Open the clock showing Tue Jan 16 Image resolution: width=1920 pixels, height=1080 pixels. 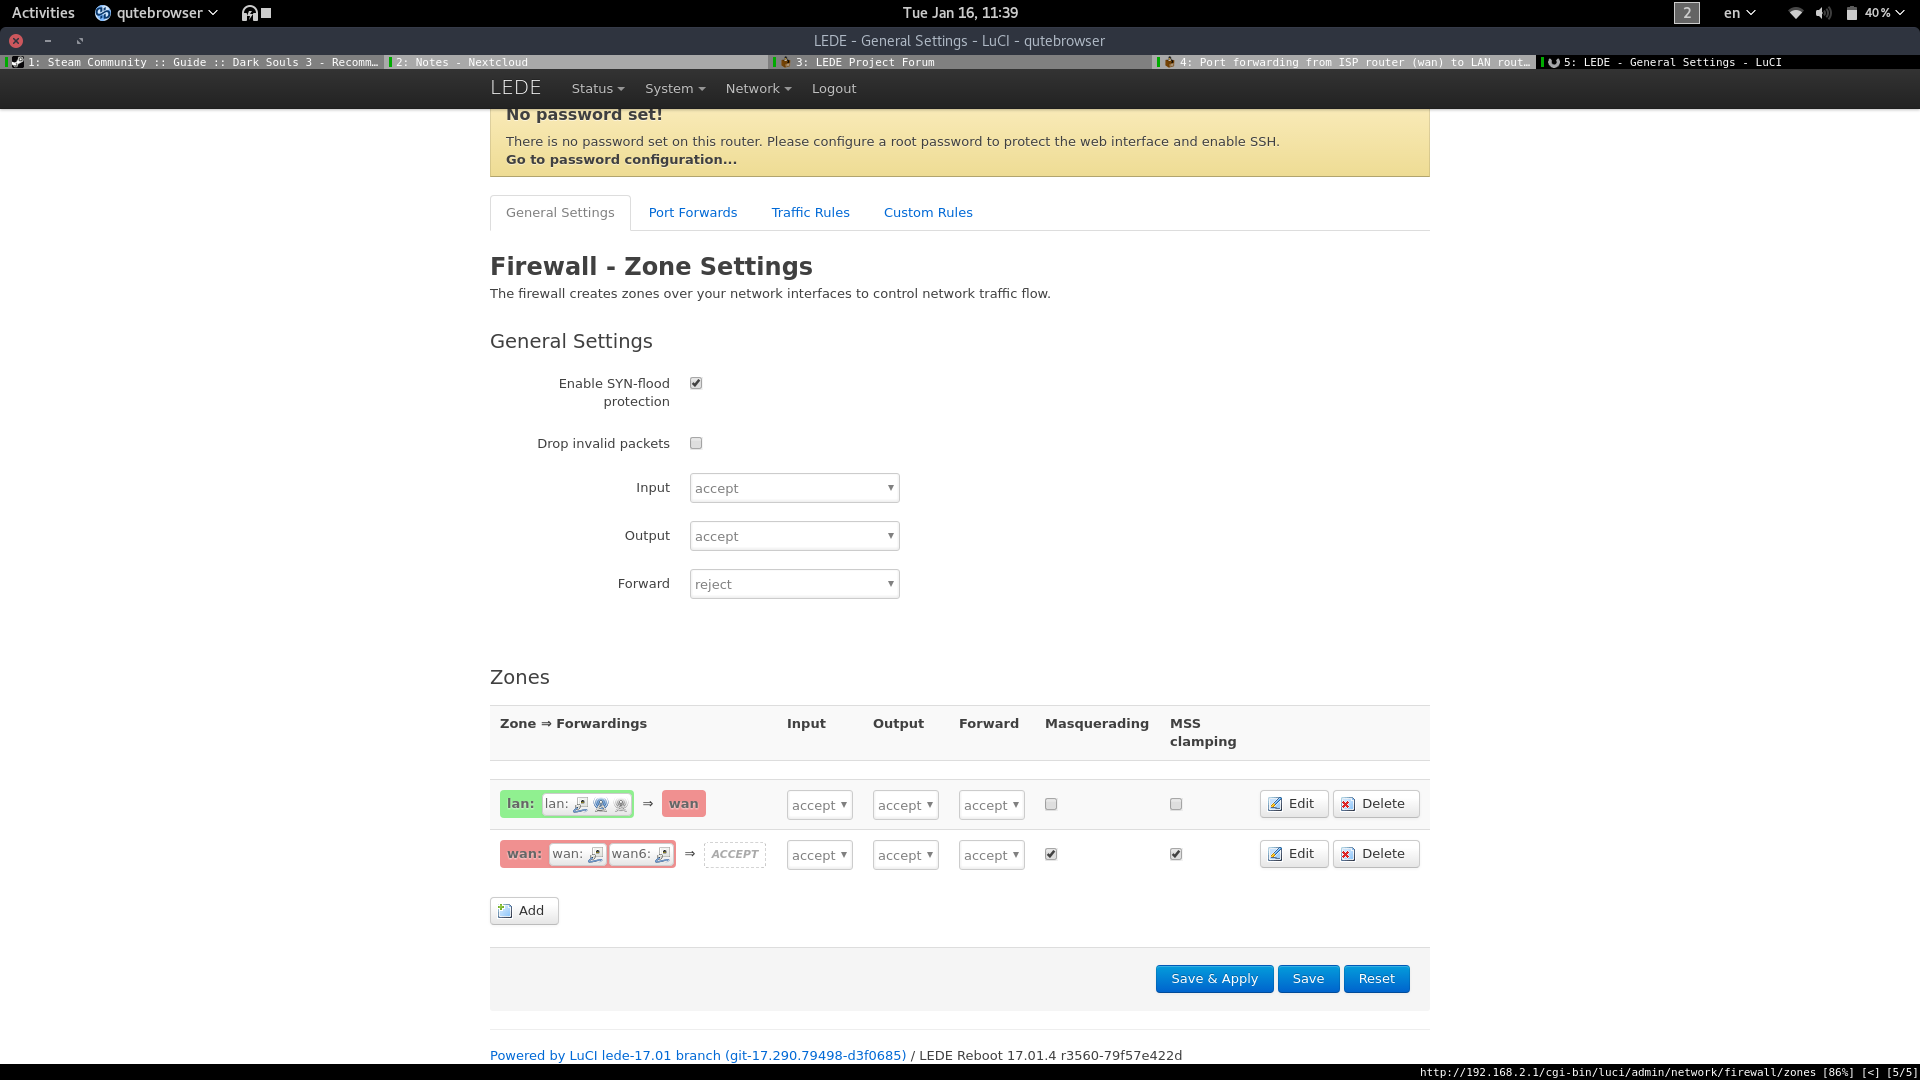[960, 13]
